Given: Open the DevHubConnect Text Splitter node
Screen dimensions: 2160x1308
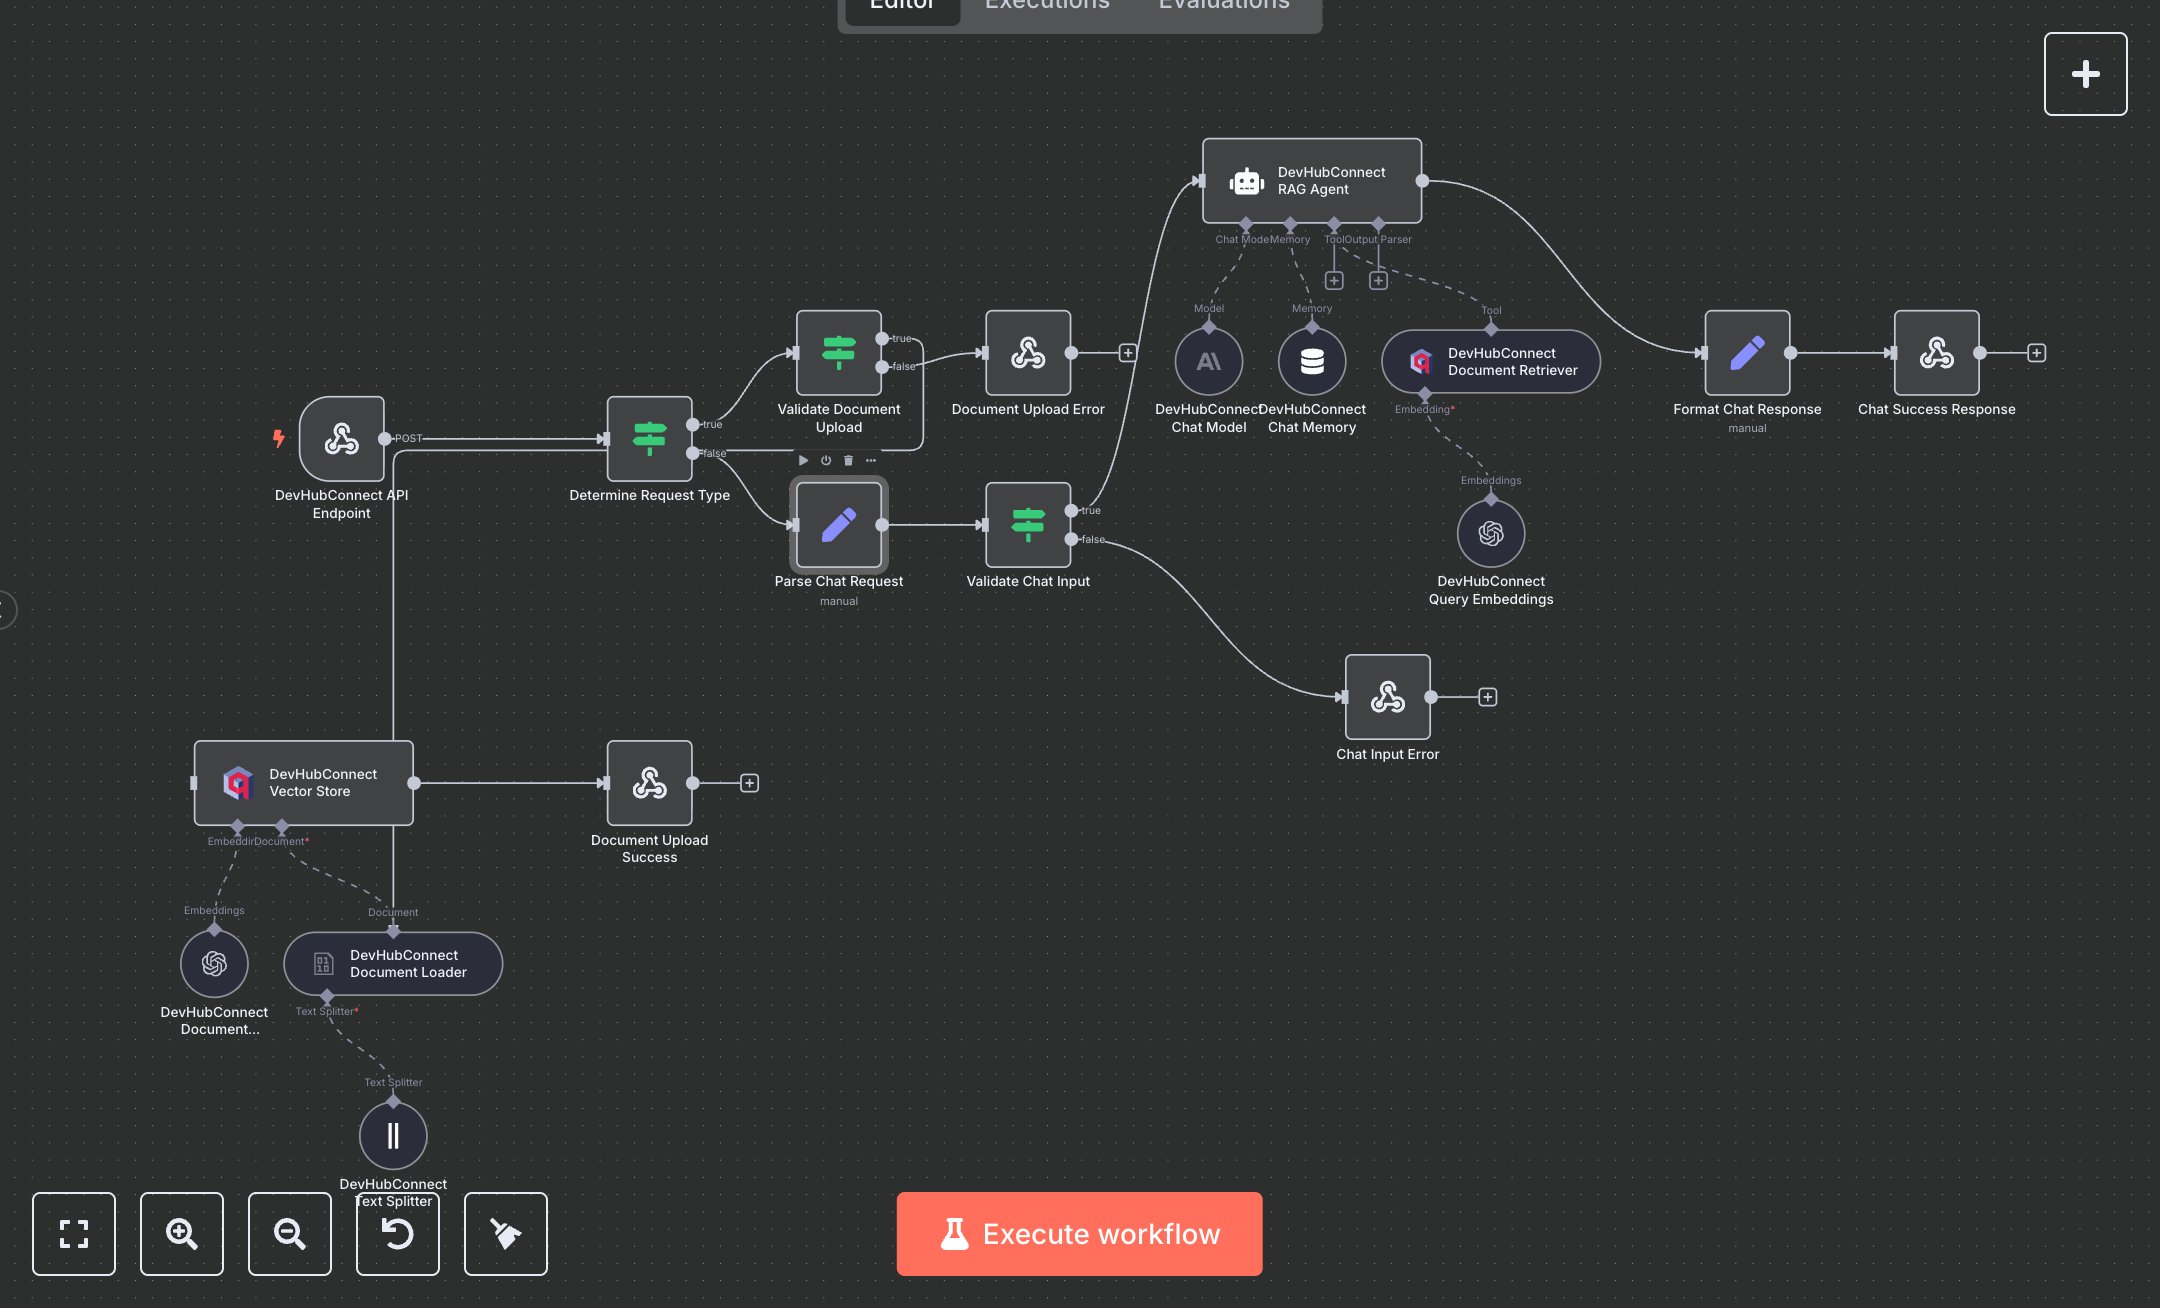Looking at the screenshot, I should (x=393, y=1136).
